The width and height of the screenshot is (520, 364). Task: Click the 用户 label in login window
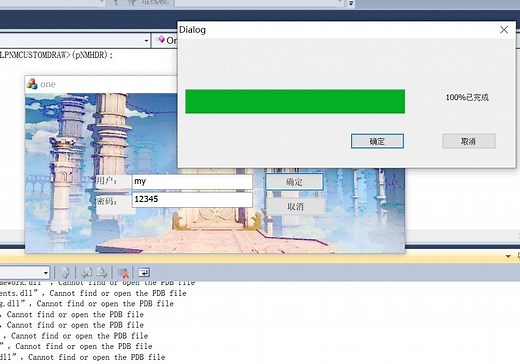pos(107,181)
